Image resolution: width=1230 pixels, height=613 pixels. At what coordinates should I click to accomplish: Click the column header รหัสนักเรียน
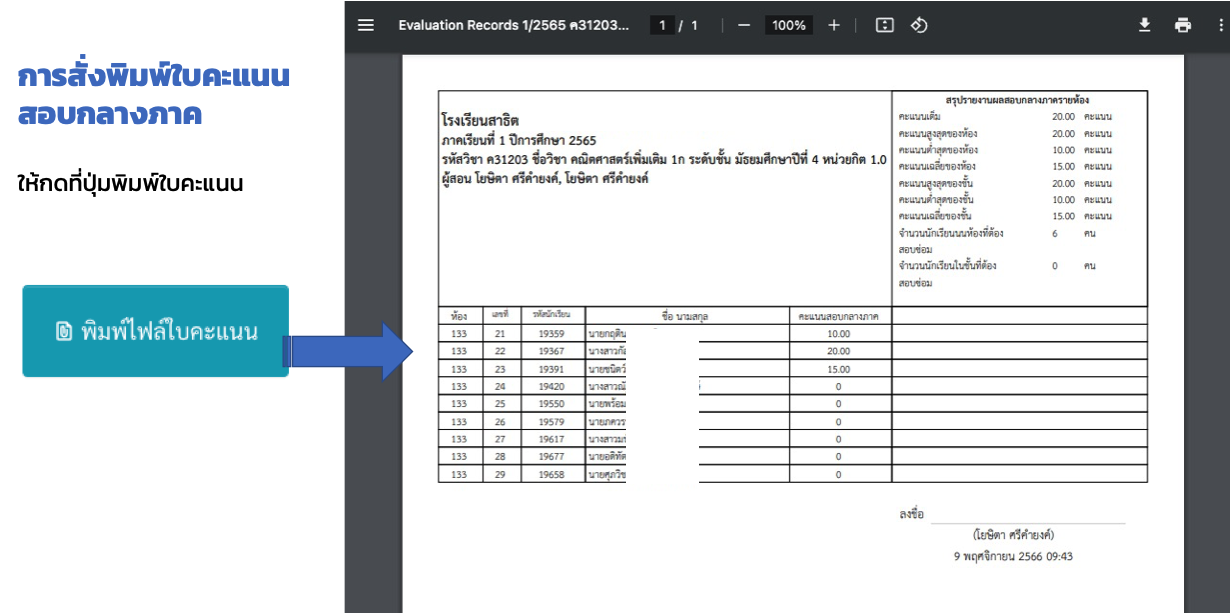tap(552, 316)
